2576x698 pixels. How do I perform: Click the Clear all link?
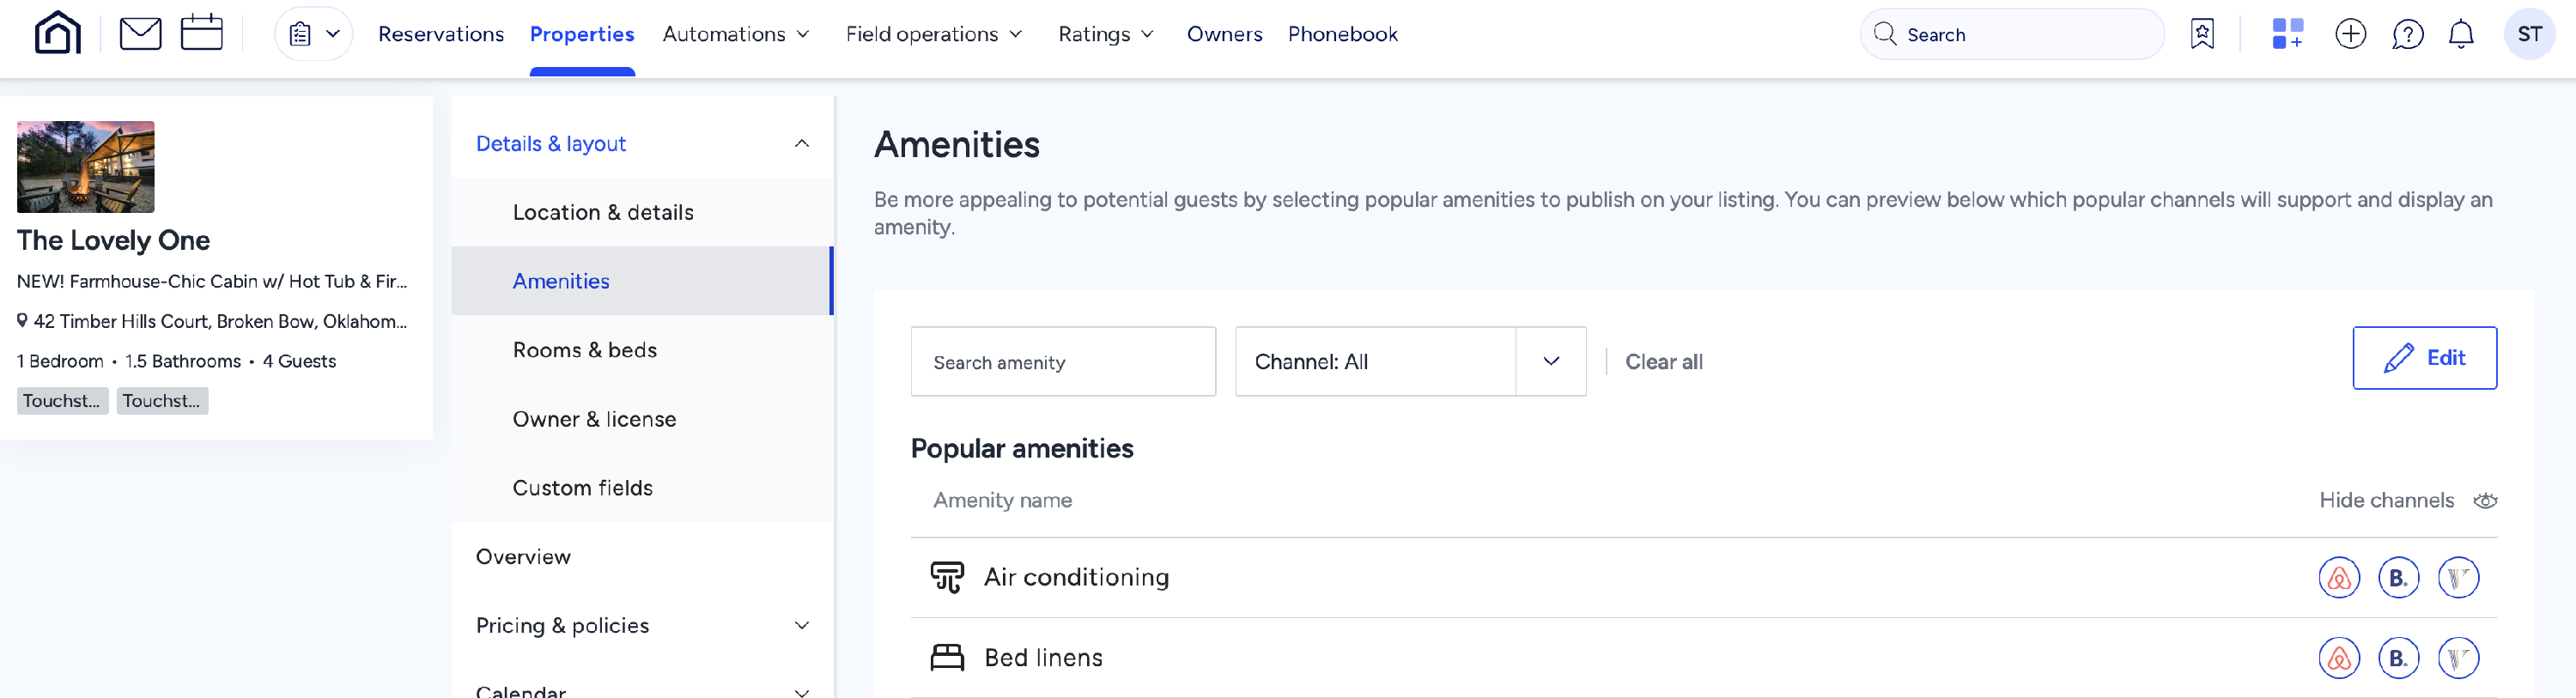(1663, 361)
